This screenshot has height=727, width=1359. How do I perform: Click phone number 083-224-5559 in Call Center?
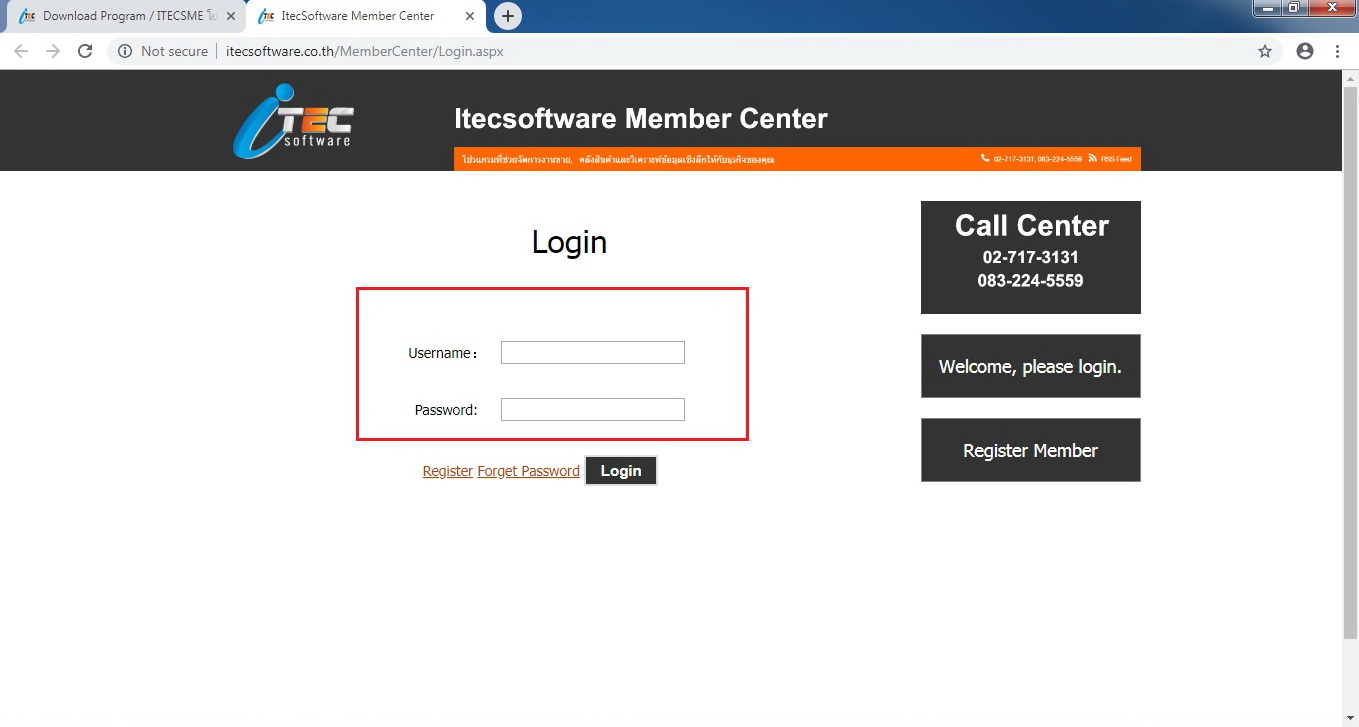click(1031, 281)
